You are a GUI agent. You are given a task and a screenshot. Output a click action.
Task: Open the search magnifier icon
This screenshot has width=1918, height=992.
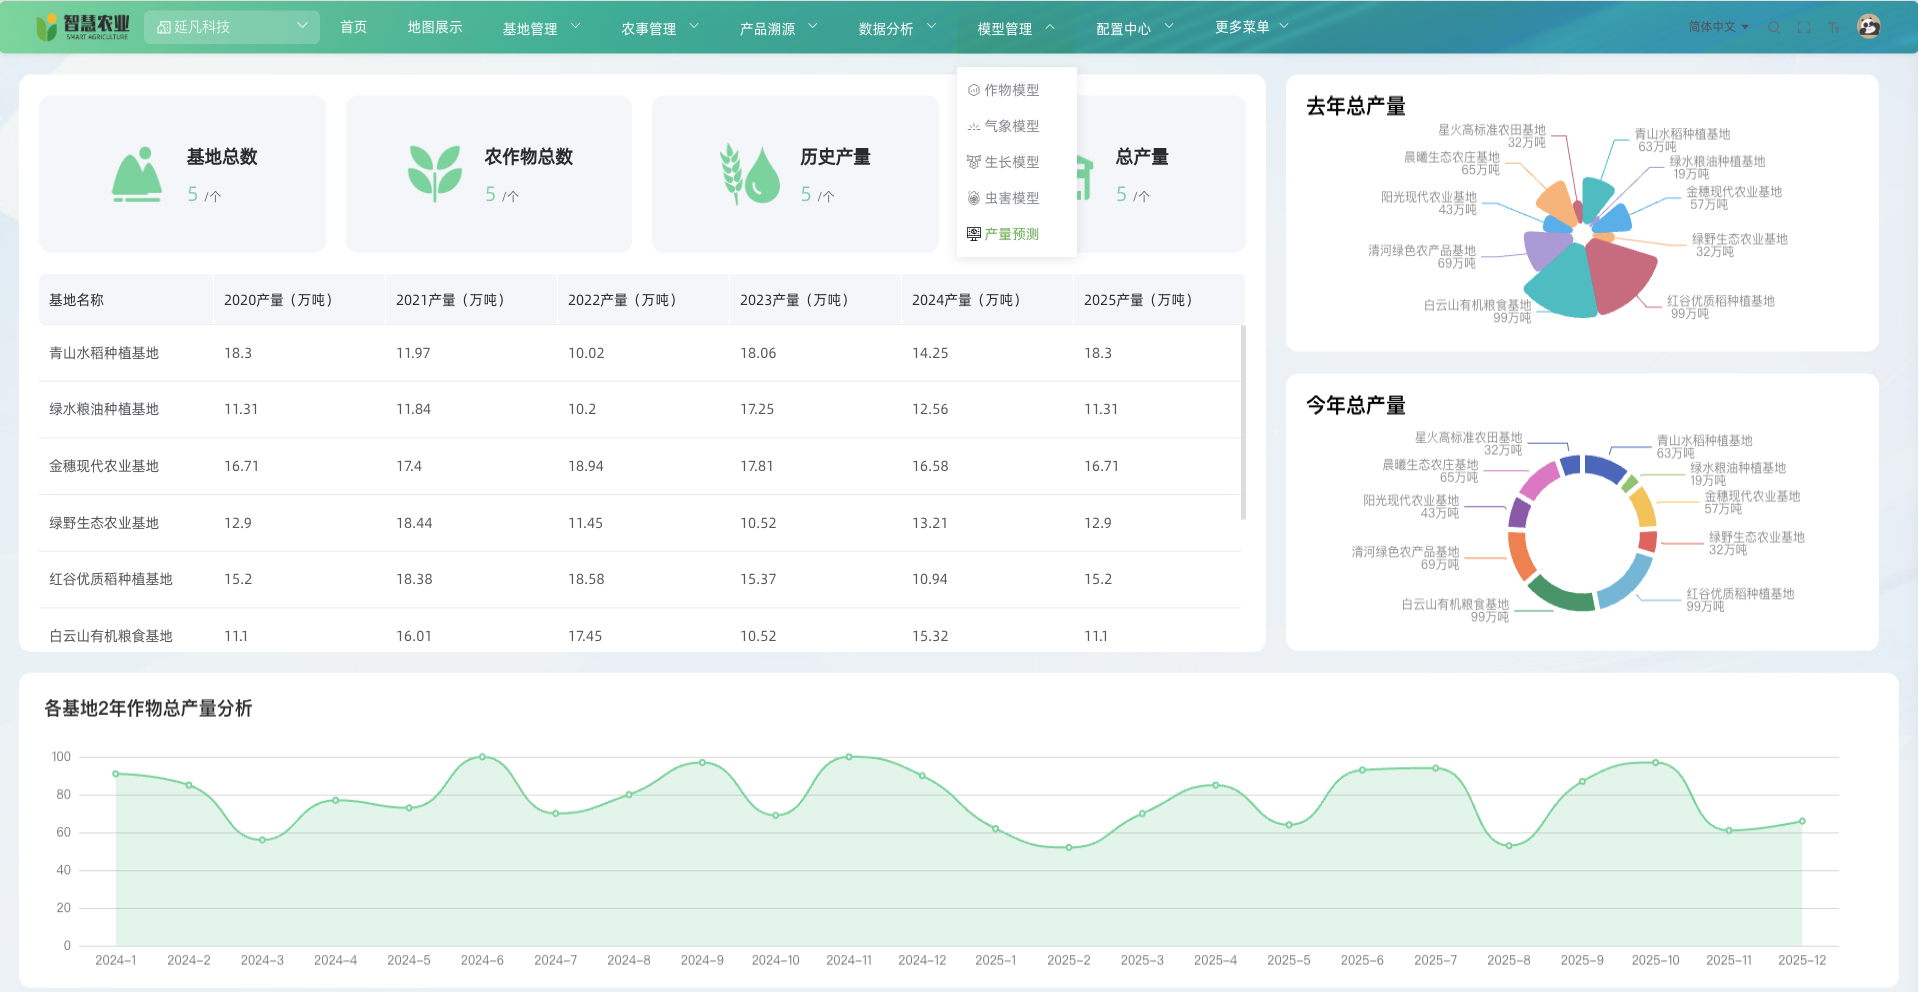click(x=1774, y=28)
